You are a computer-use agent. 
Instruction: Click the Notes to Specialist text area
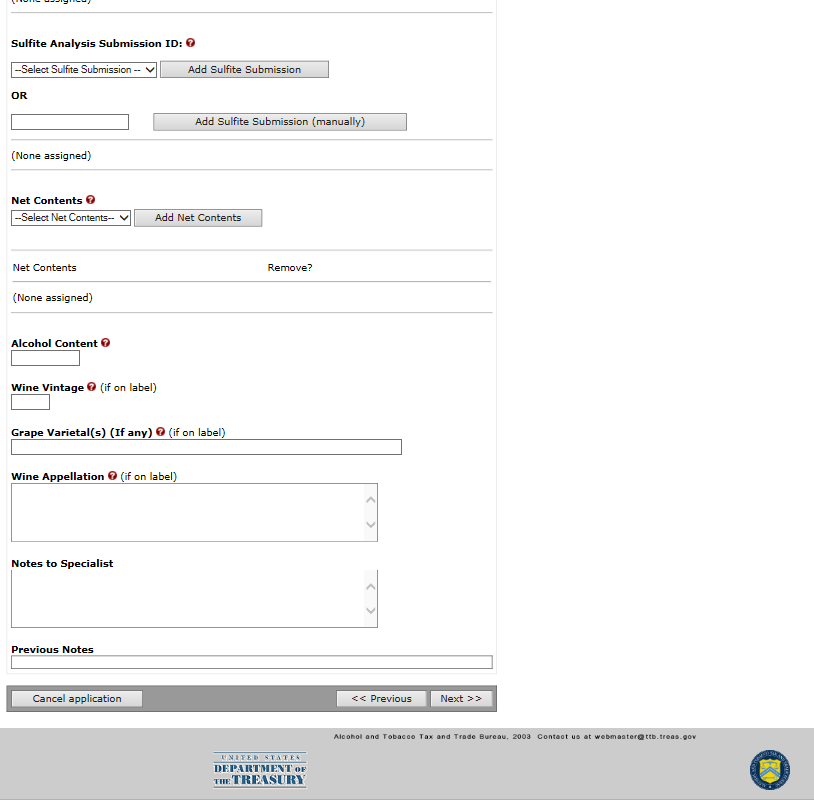188,599
